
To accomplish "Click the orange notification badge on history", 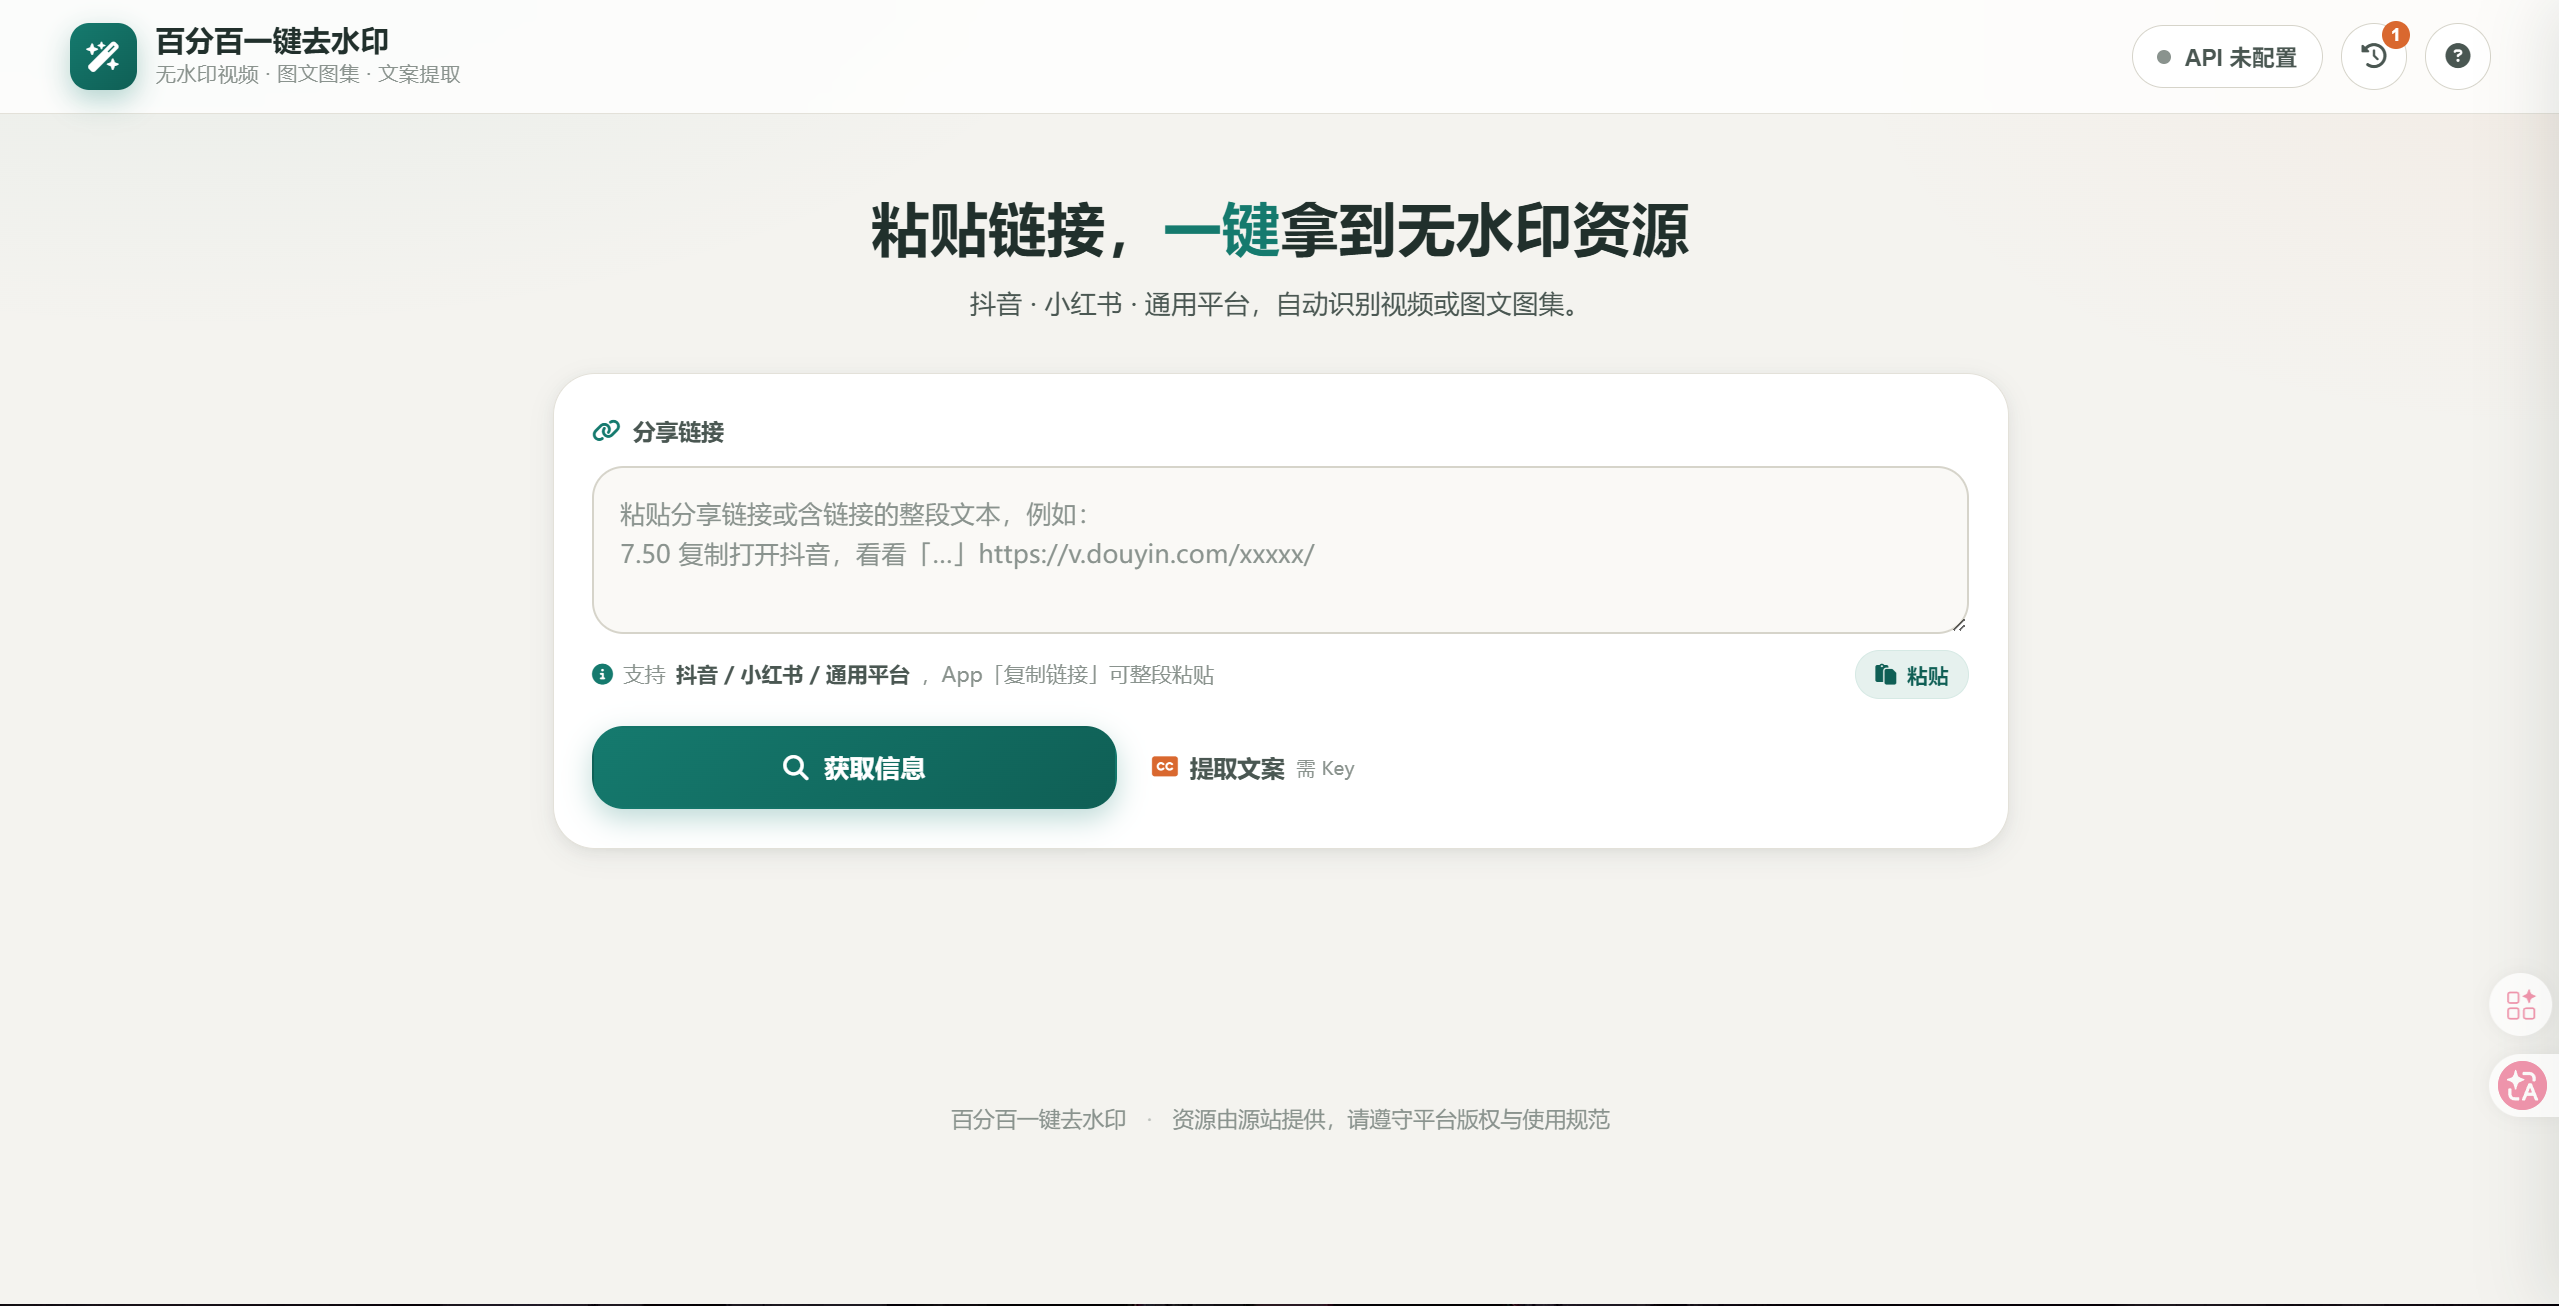I will [2395, 35].
